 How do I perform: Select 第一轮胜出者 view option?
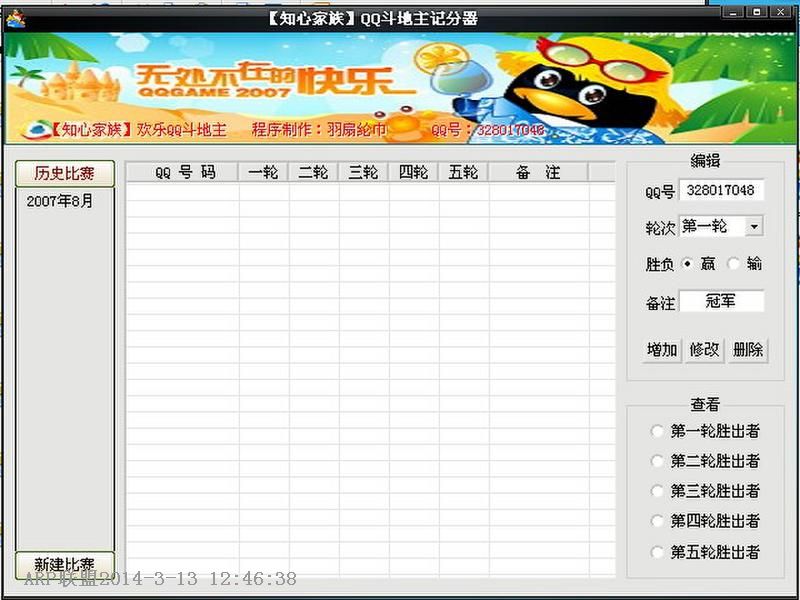705,432
